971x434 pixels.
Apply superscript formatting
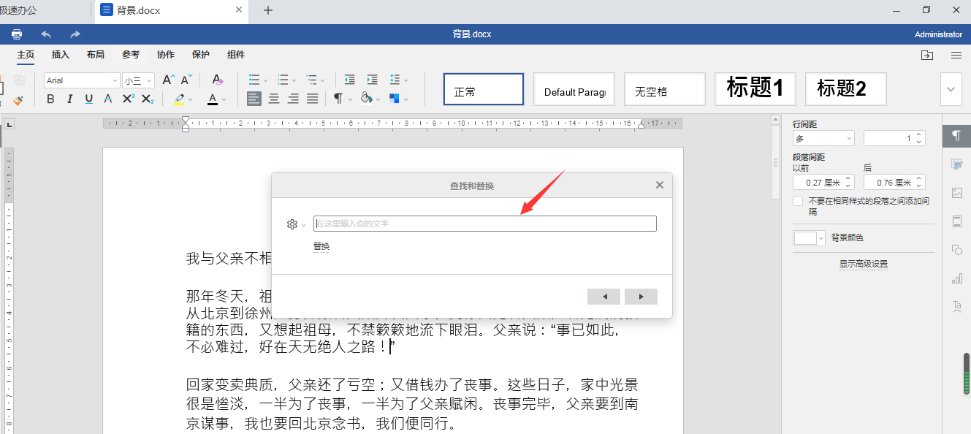(x=128, y=98)
